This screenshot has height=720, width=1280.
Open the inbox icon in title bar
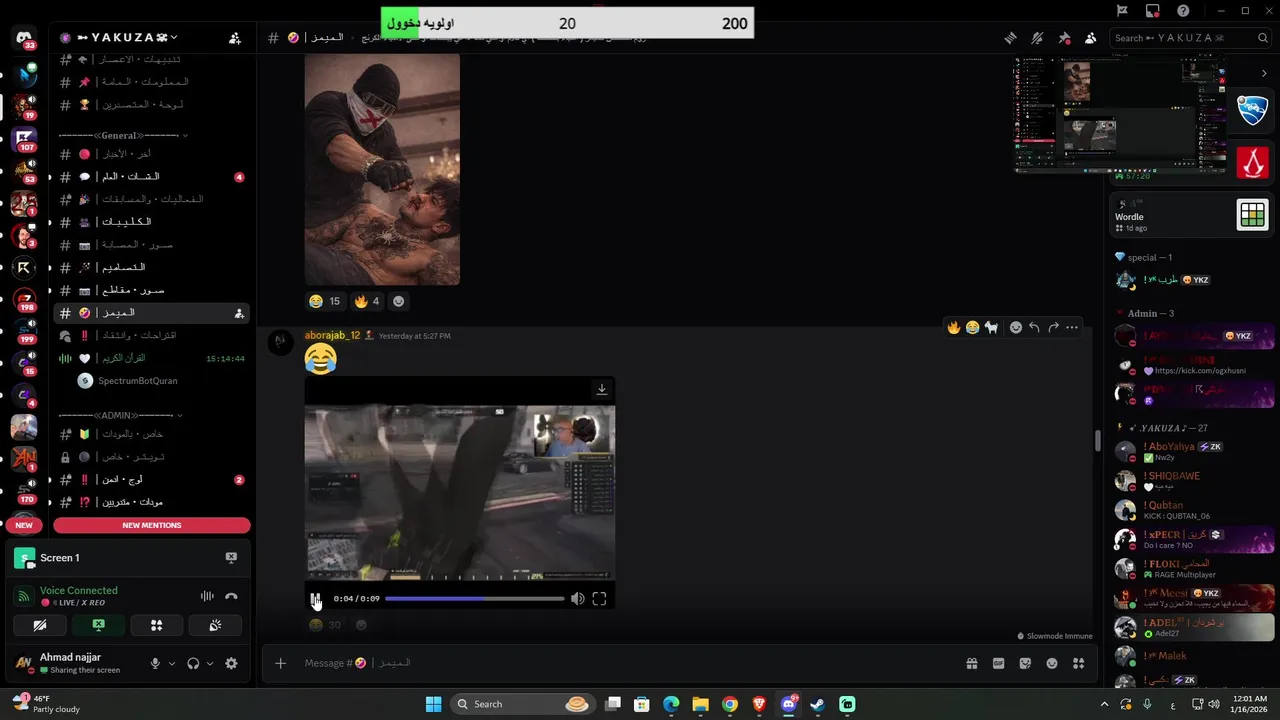pyautogui.click(x=1153, y=11)
